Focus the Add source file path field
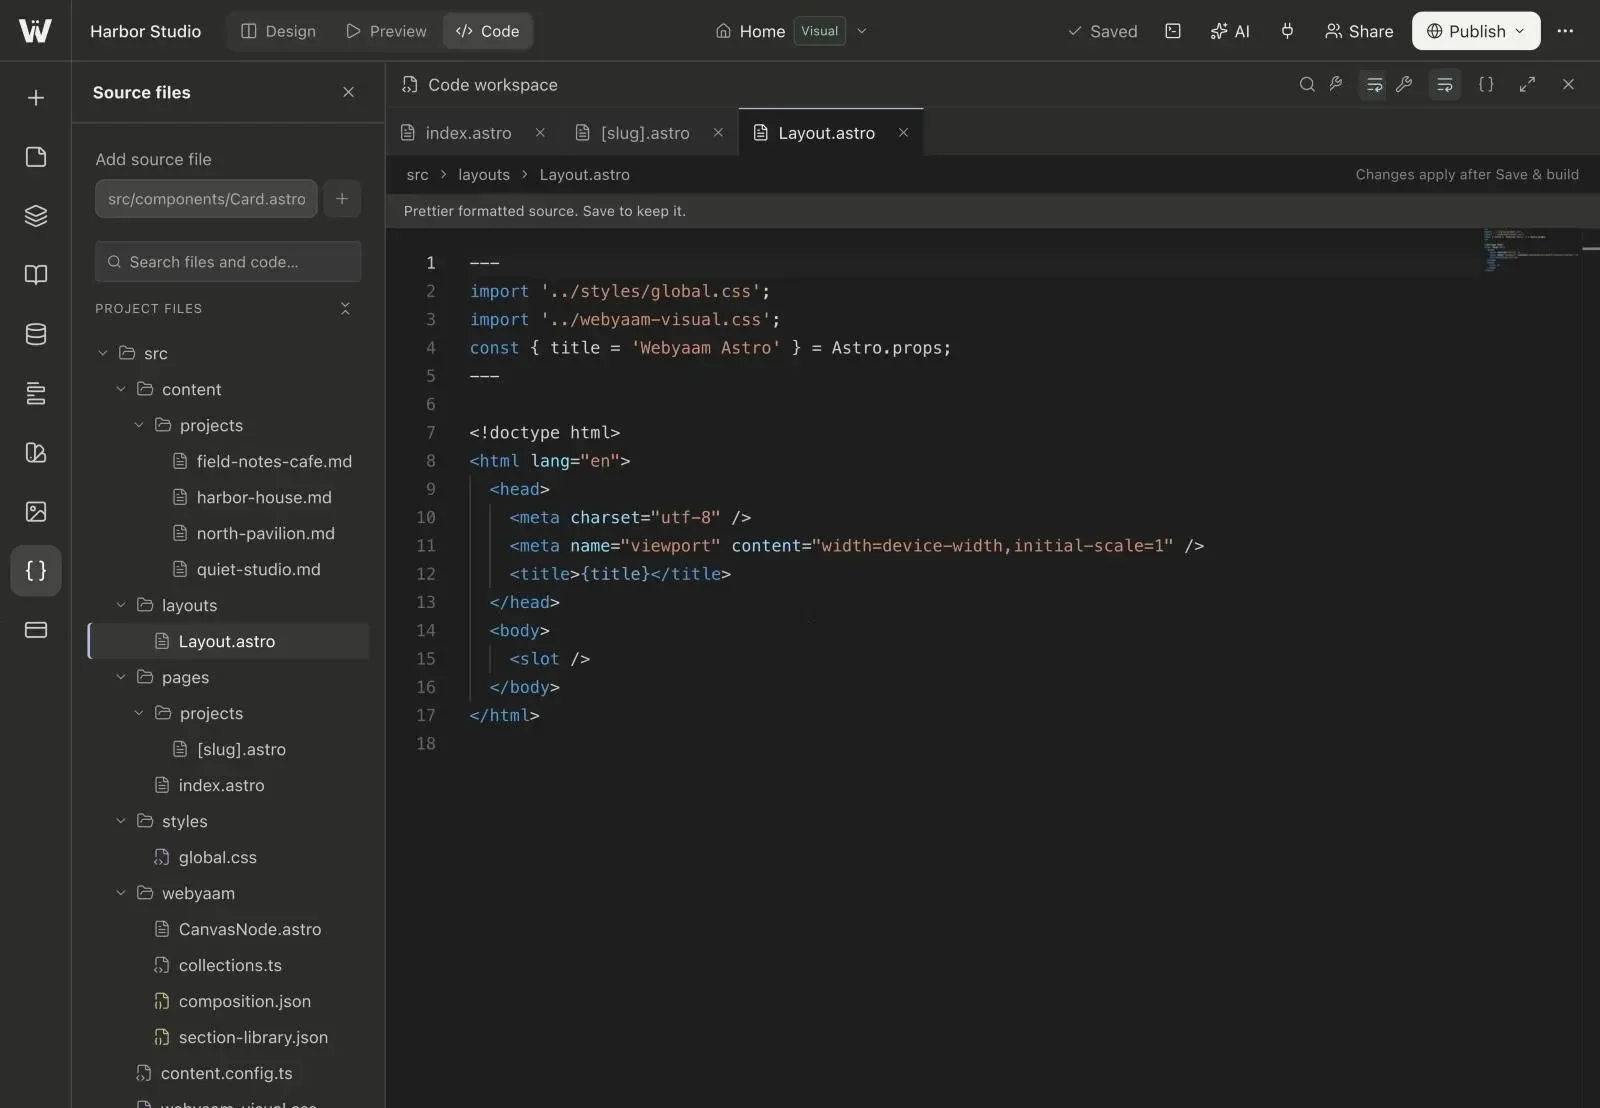1600x1108 pixels. click(x=206, y=199)
